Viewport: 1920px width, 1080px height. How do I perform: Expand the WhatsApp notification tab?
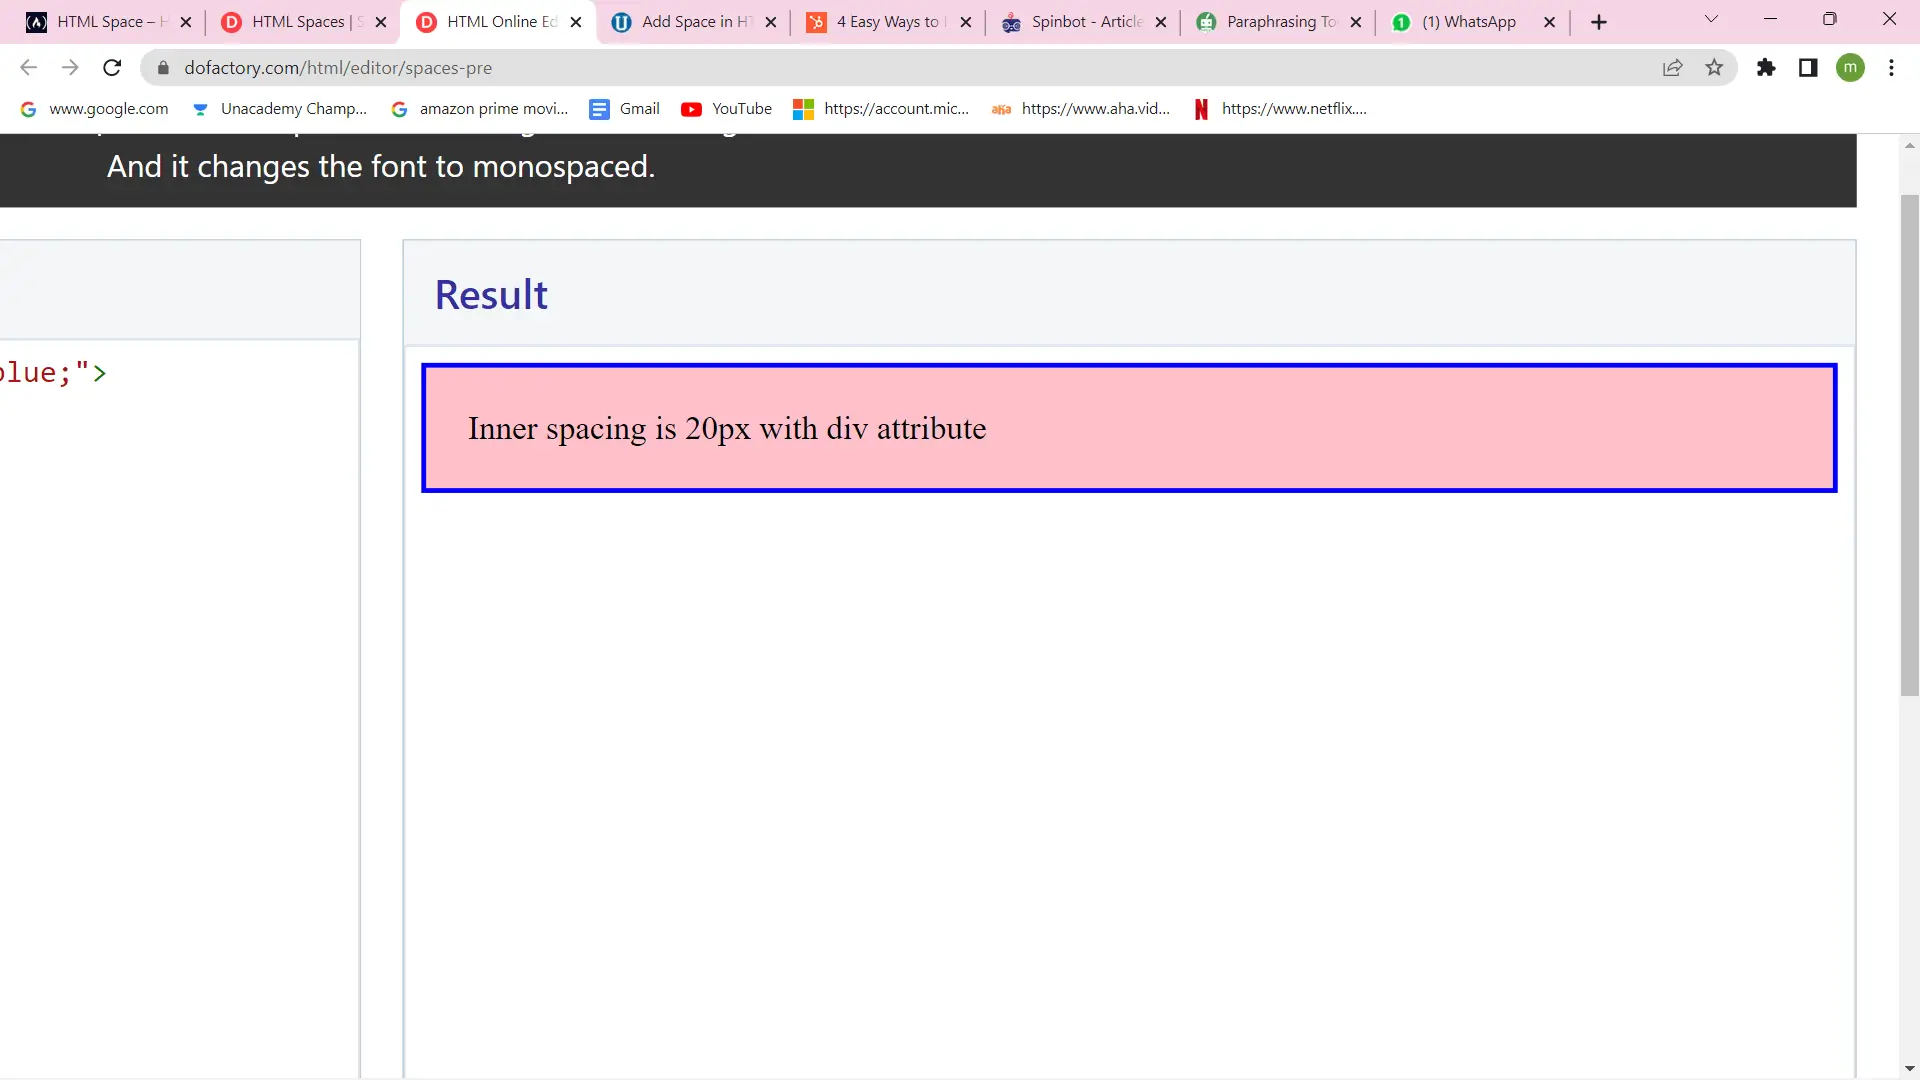[x=1469, y=21]
